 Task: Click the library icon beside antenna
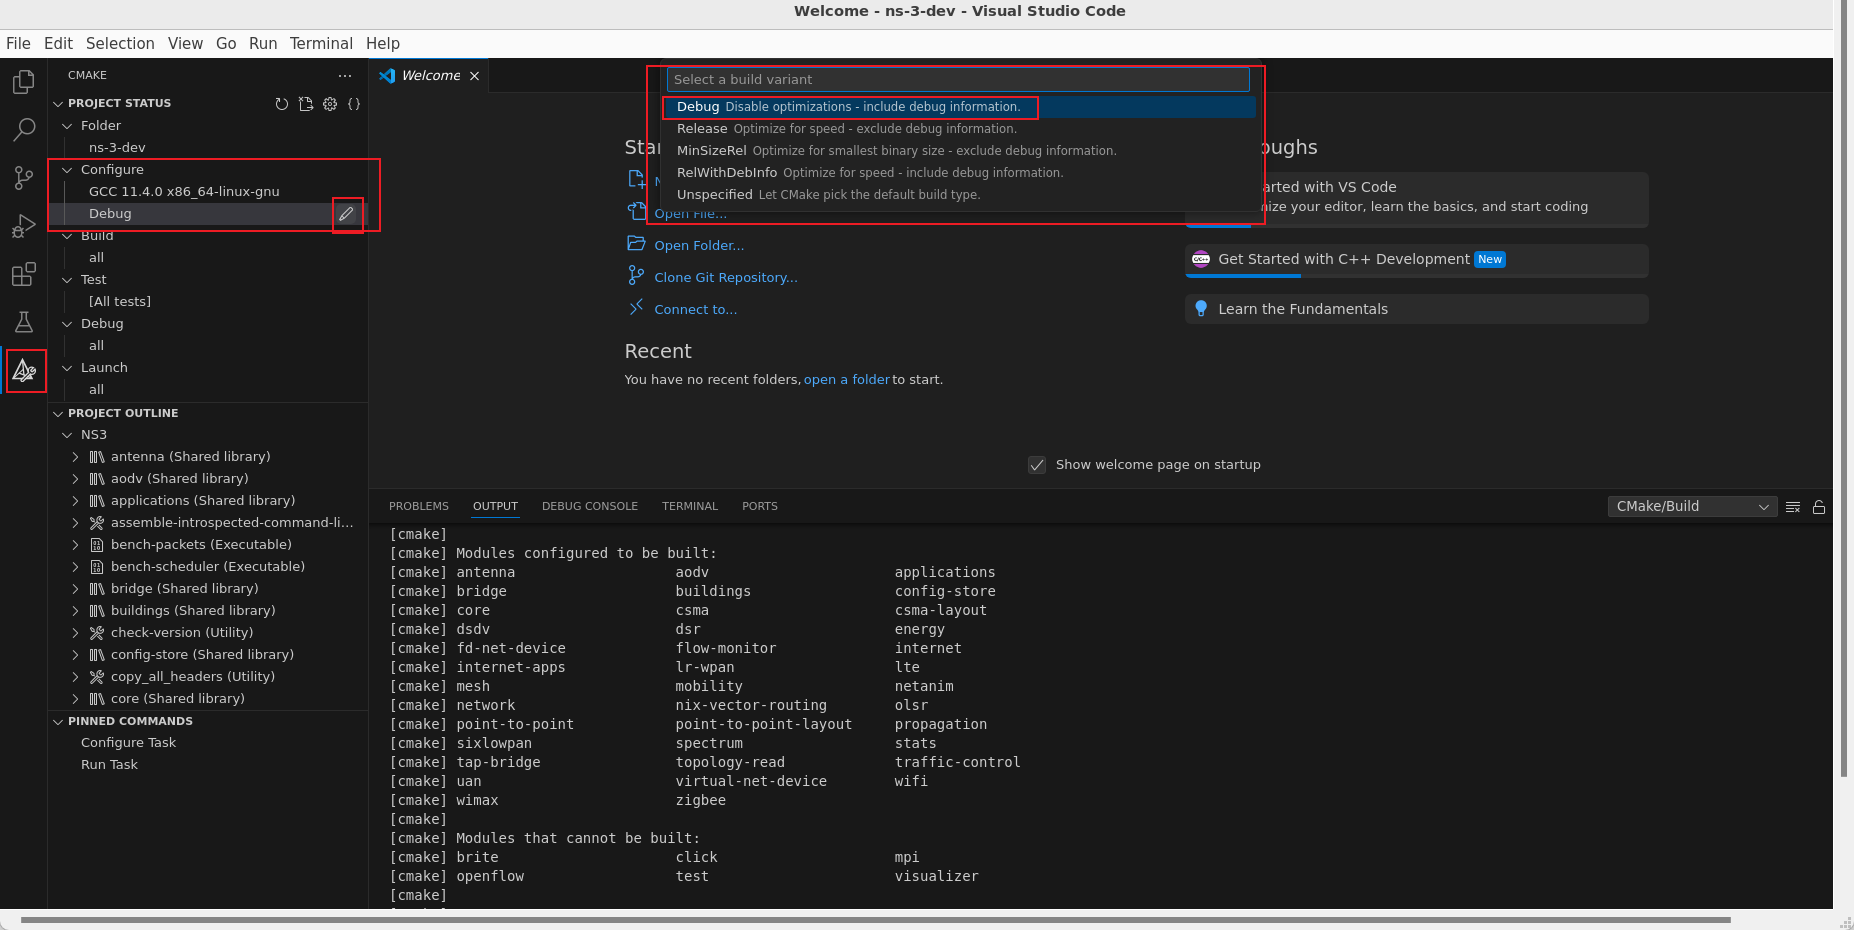[x=97, y=457]
